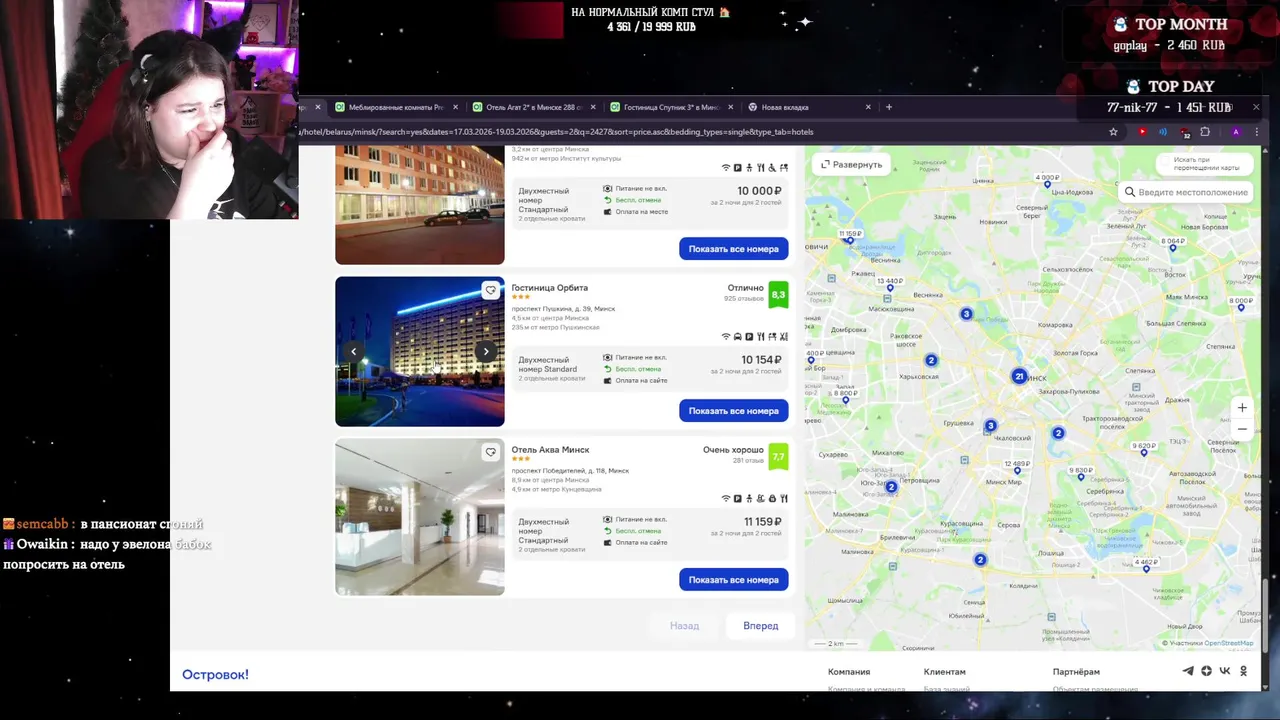Open the VK icon in footer
The width and height of the screenshot is (1280, 720).
point(1225,671)
